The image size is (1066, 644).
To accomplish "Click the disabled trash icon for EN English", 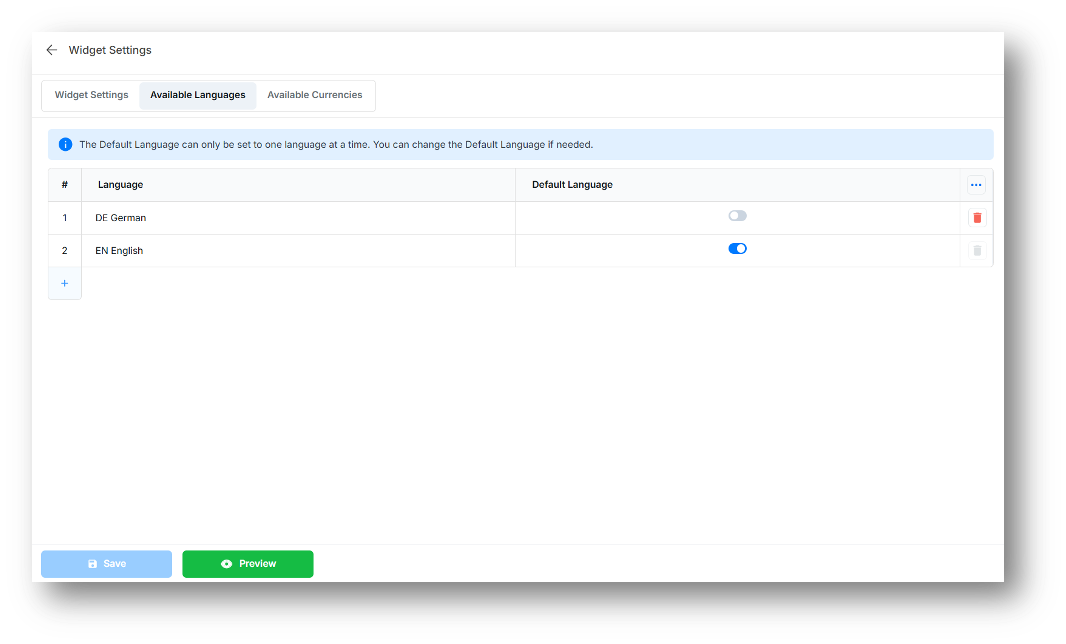I will click(x=976, y=250).
